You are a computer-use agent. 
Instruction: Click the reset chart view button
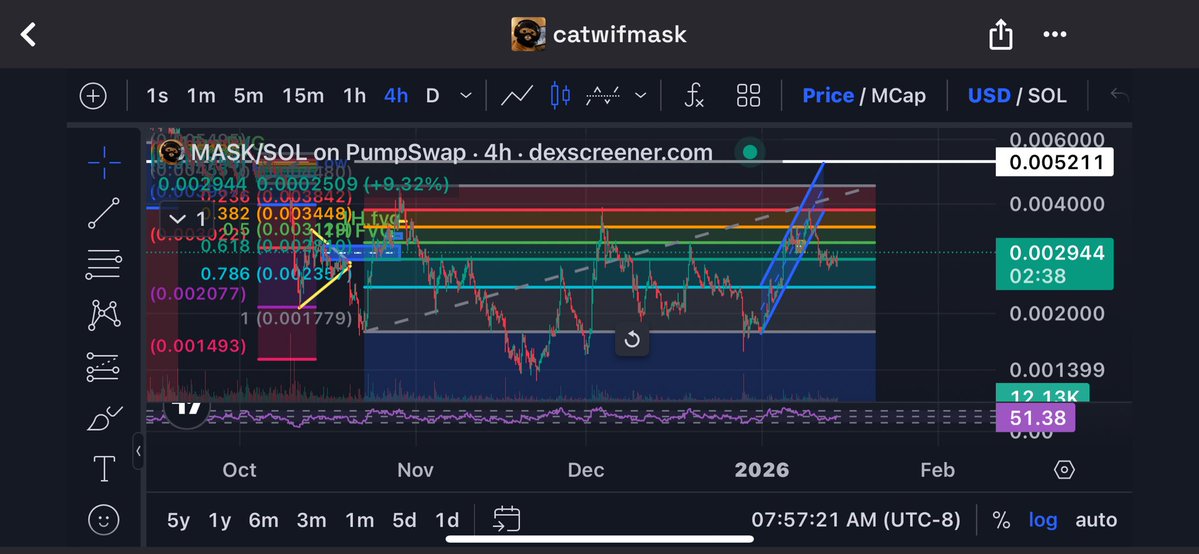632,340
